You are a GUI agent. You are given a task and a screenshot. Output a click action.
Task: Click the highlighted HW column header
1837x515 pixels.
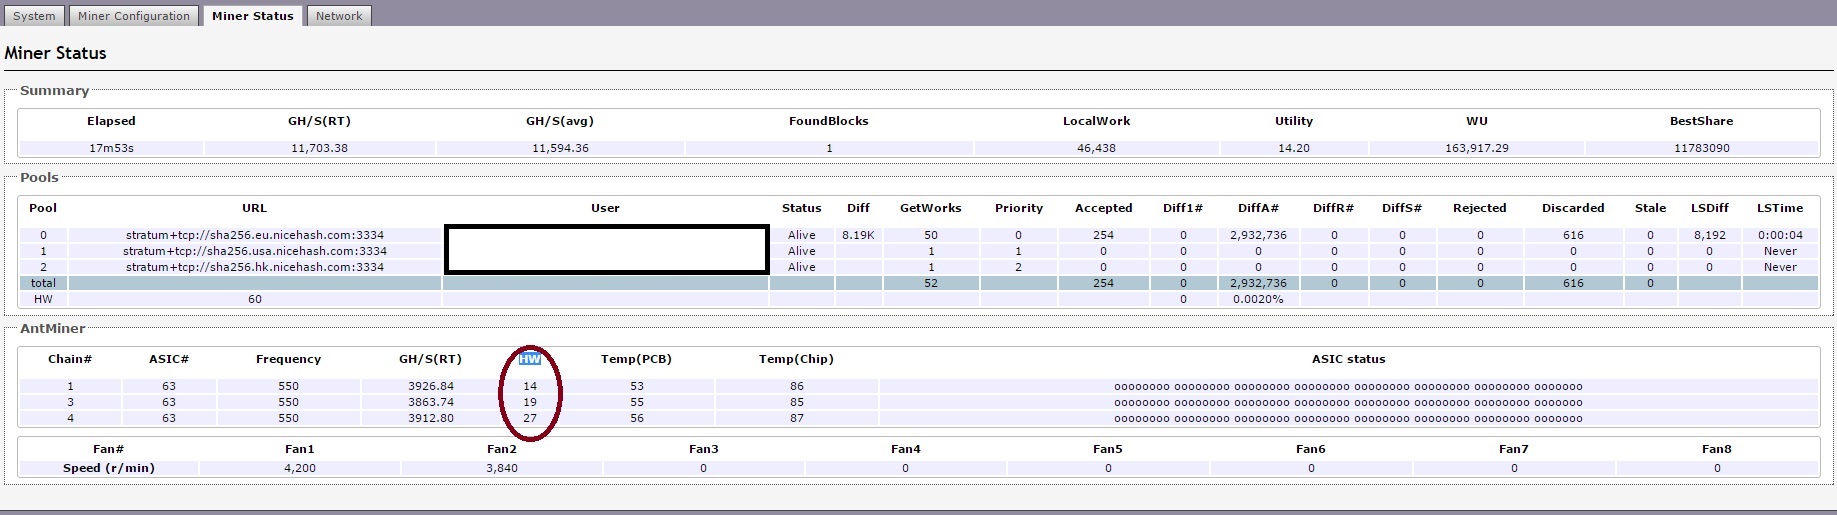530,359
